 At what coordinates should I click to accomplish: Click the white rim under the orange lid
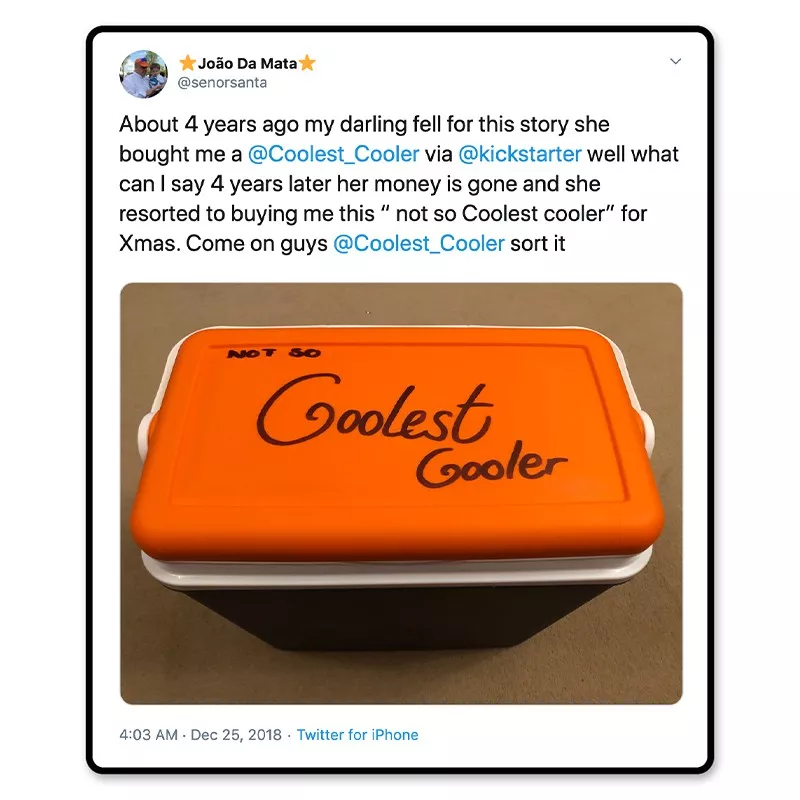397,572
